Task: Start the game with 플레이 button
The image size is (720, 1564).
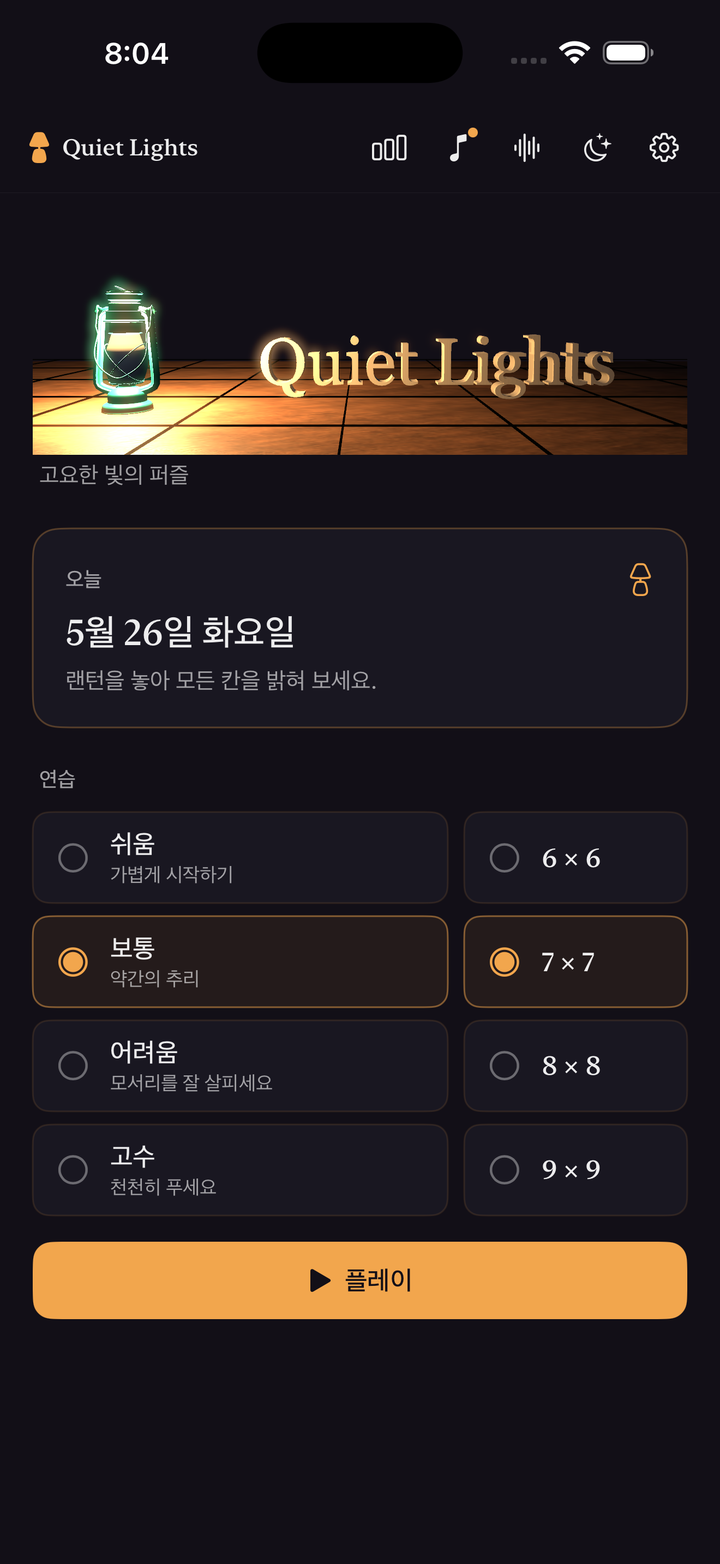Action: point(360,1280)
